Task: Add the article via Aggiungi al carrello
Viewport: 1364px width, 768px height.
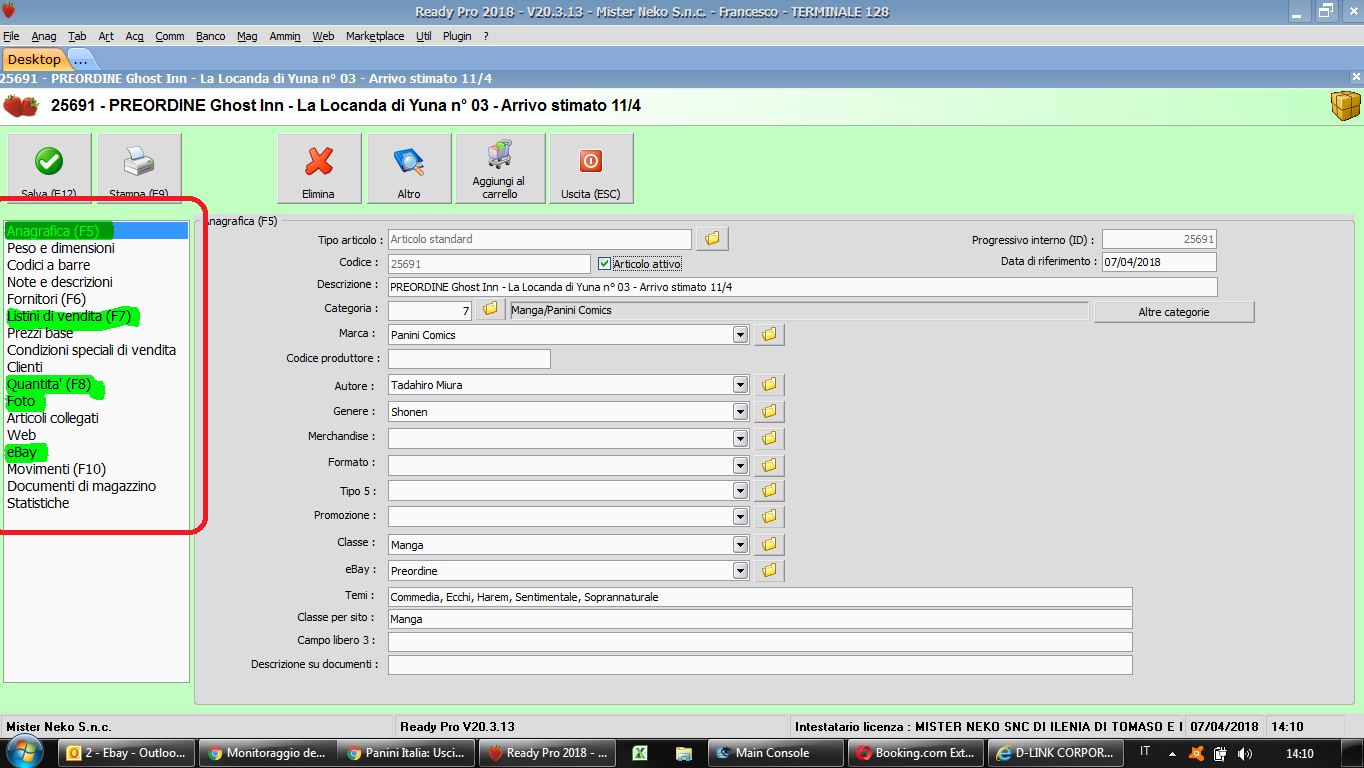Action: pyautogui.click(x=500, y=169)
